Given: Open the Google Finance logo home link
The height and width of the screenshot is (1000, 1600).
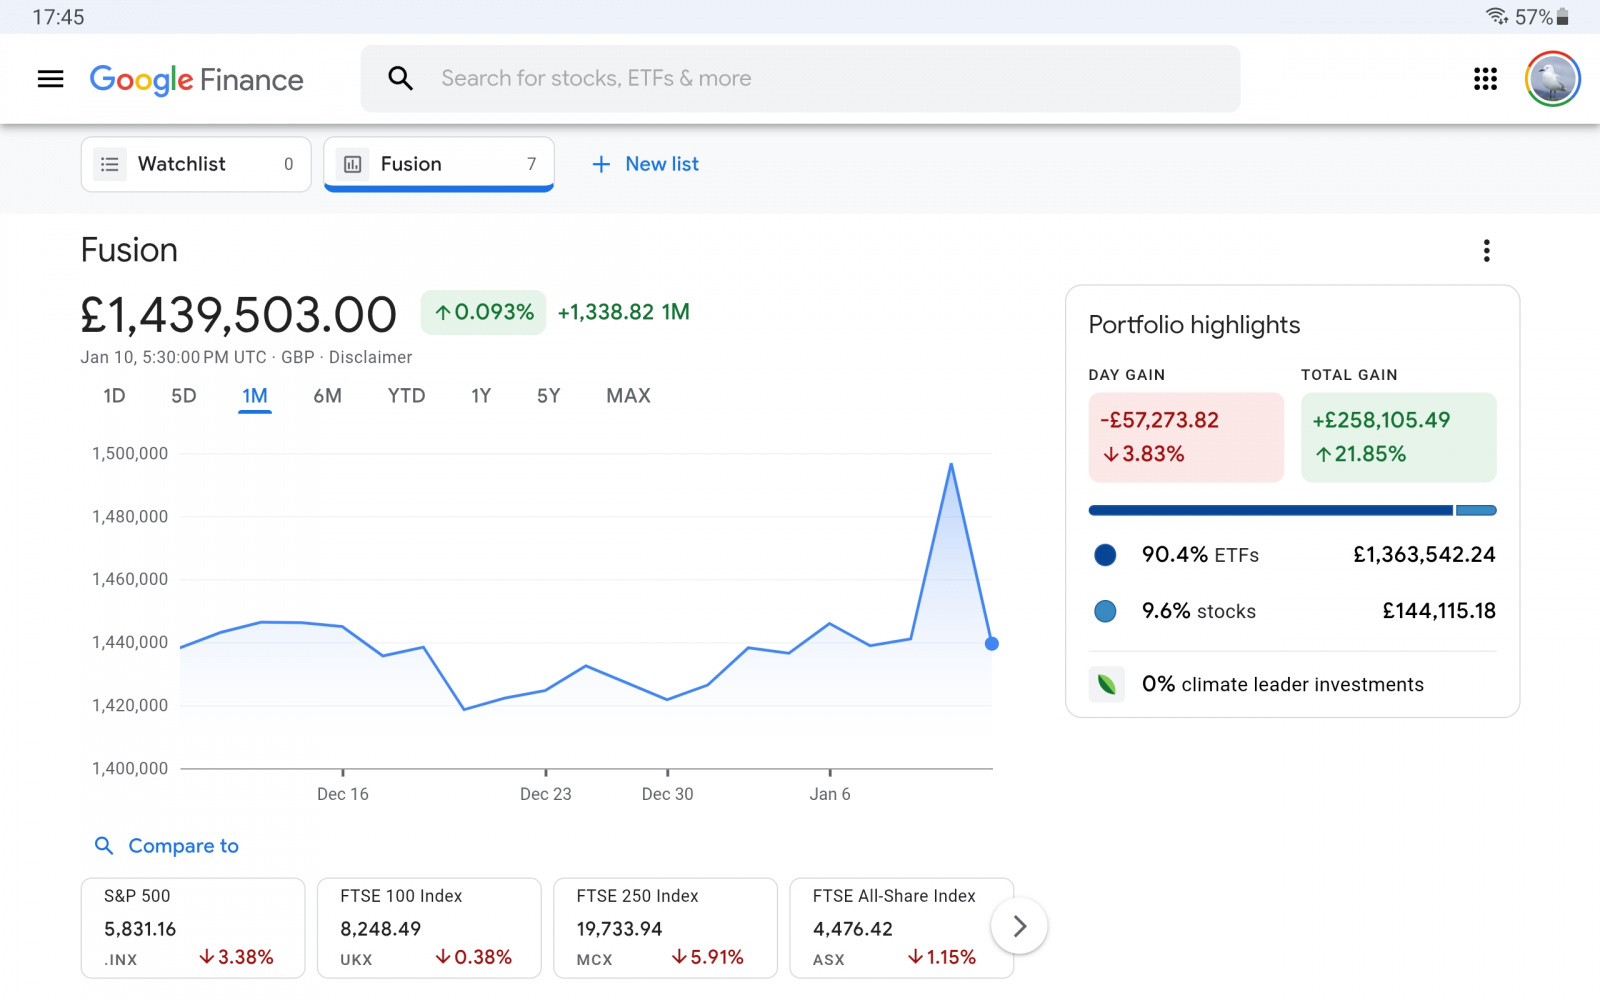Looking at the screenshot, I should coord(196,79).
